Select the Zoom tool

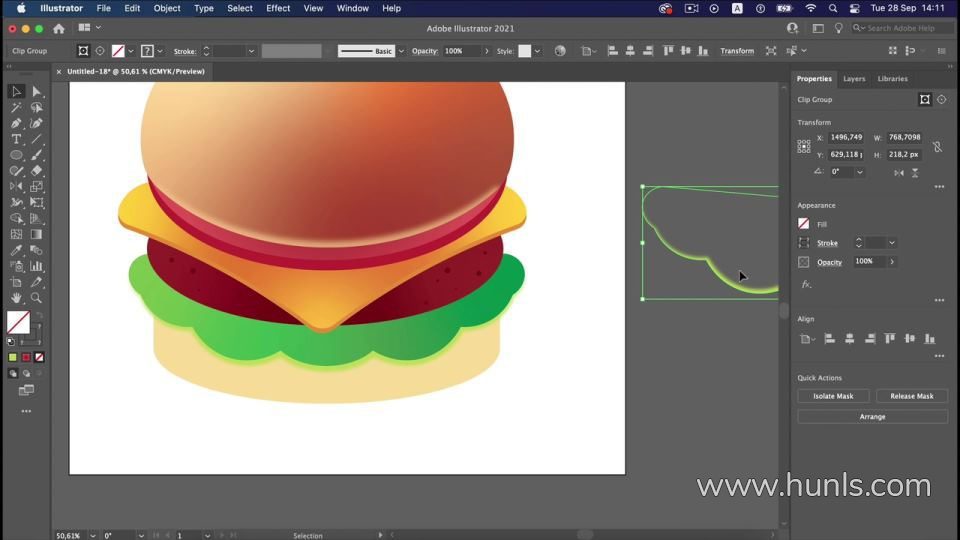37,298
